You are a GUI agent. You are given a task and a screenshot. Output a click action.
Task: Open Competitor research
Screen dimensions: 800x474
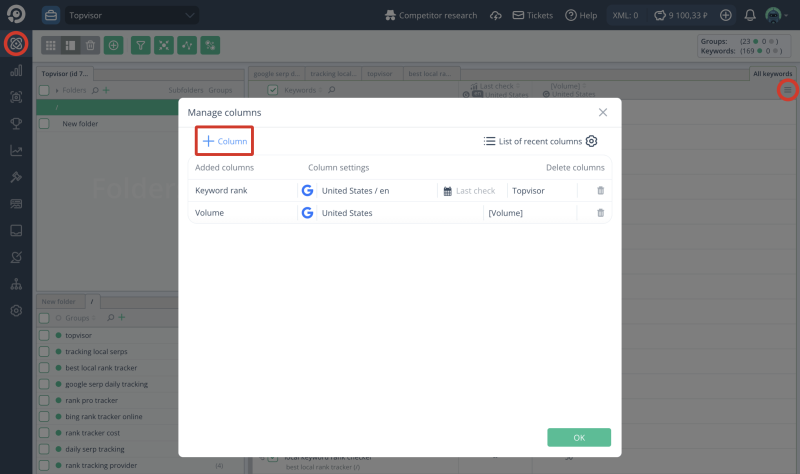[431, 15]
